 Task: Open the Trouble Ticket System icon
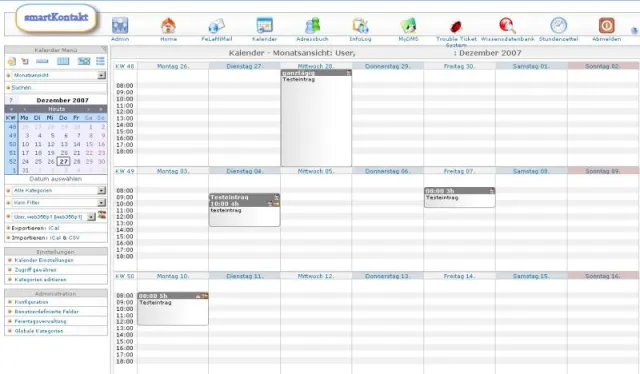[x=456, y=27]
